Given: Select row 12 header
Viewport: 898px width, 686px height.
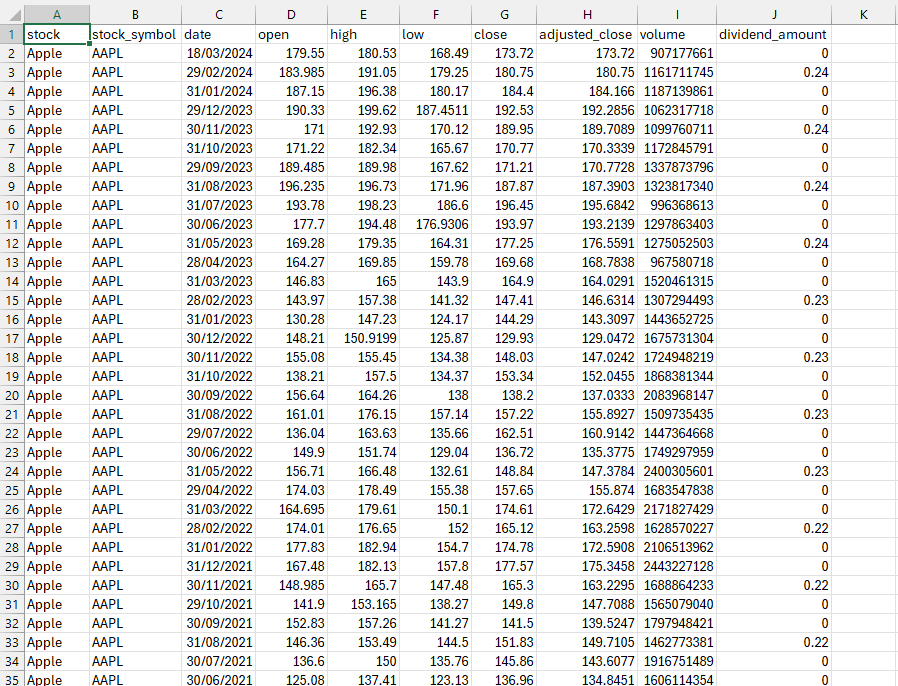Looking at the screenshot, I should tap(12, 243).
